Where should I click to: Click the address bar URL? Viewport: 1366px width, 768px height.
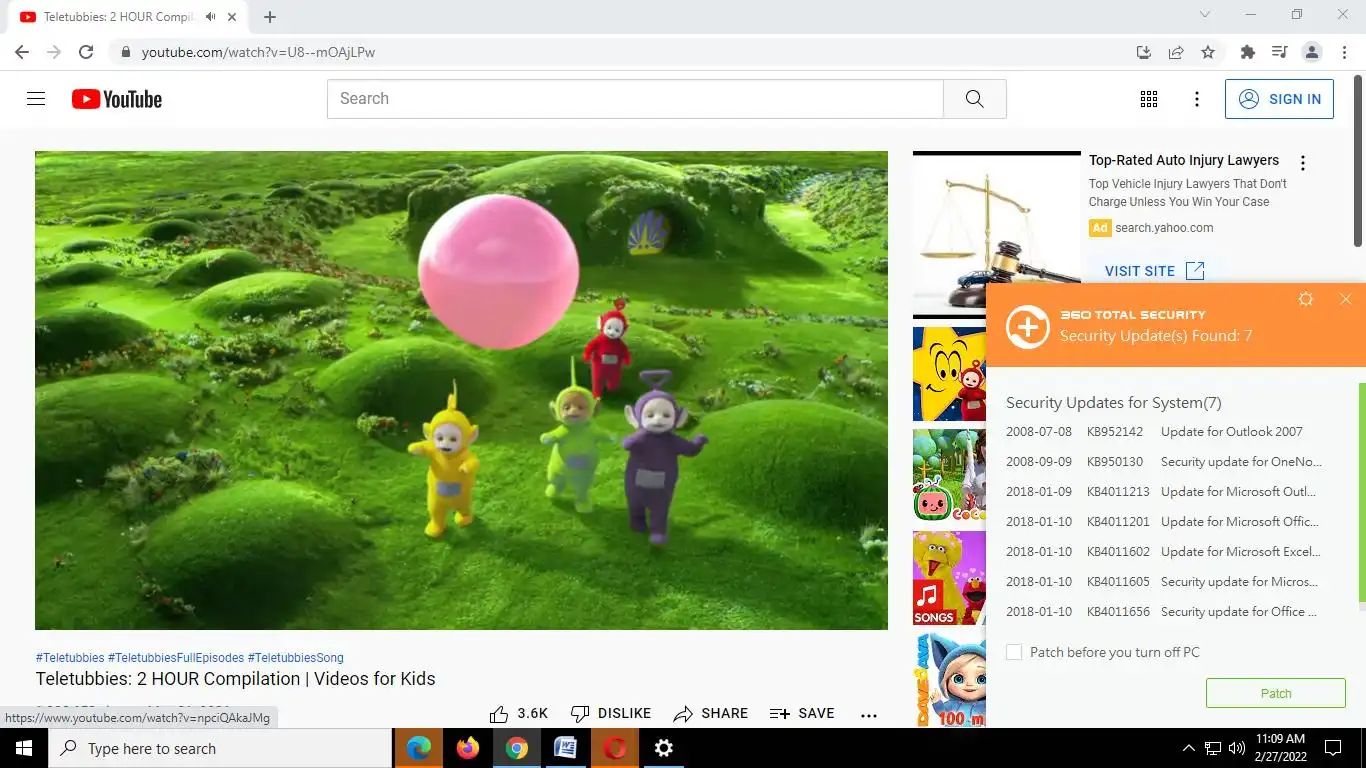[258, 52]
